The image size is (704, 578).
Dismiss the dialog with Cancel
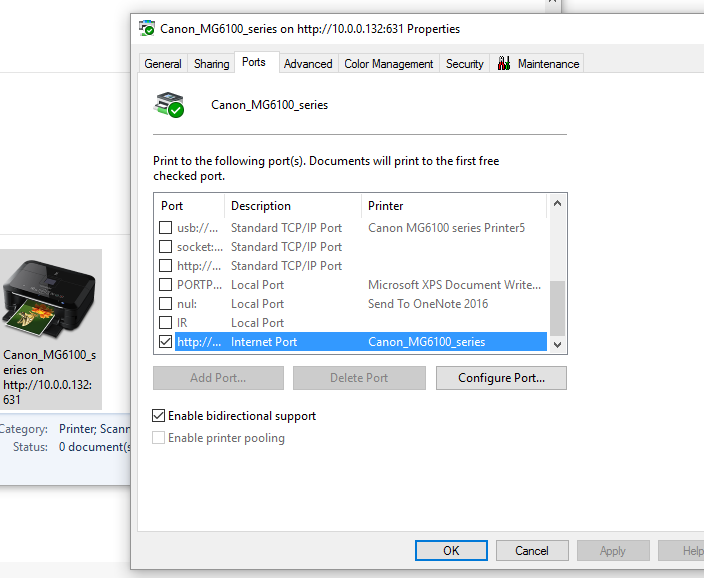[x=532, y=551]
